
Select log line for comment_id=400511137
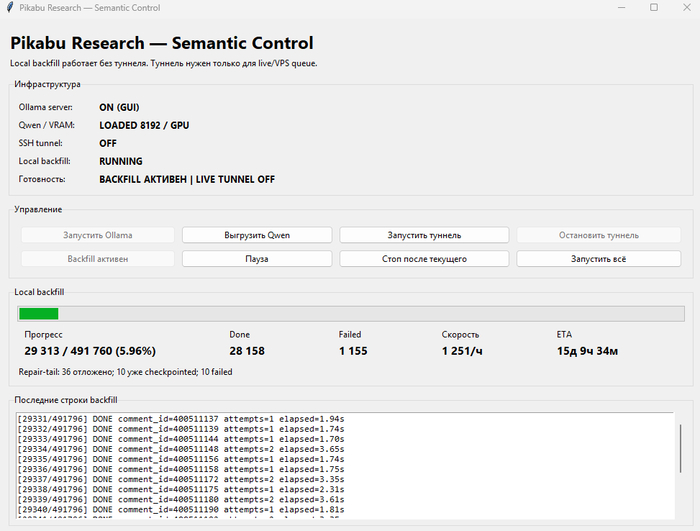pos(181,419)
